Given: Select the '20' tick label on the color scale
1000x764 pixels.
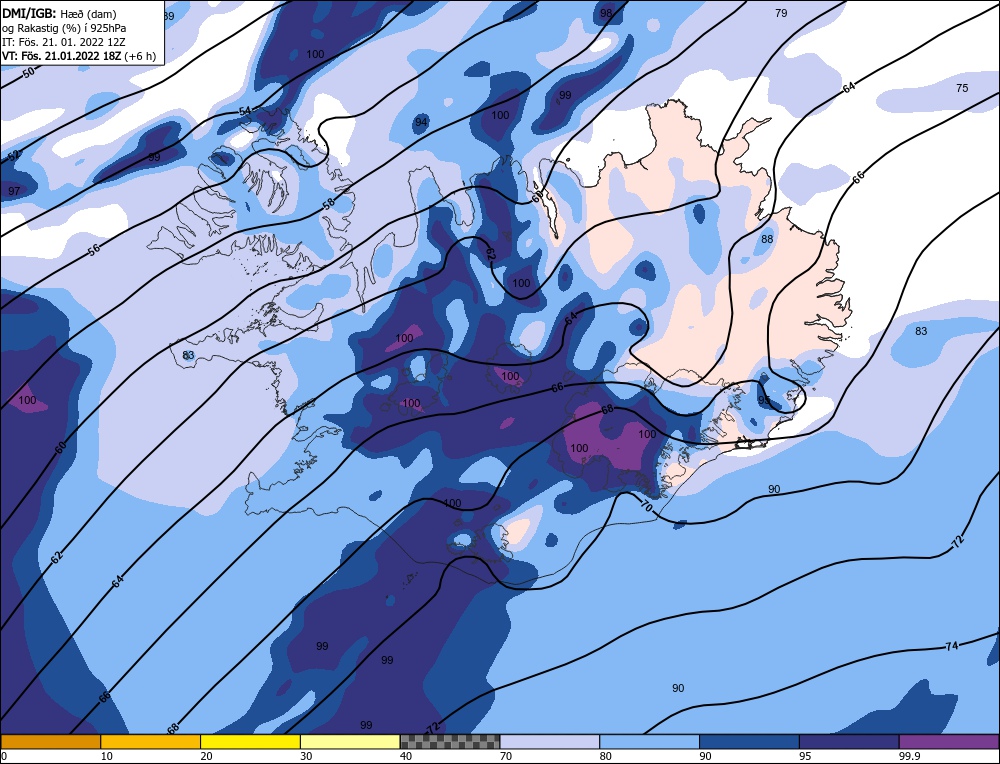Looking at the screenshot, I should [x=207, y=756].
